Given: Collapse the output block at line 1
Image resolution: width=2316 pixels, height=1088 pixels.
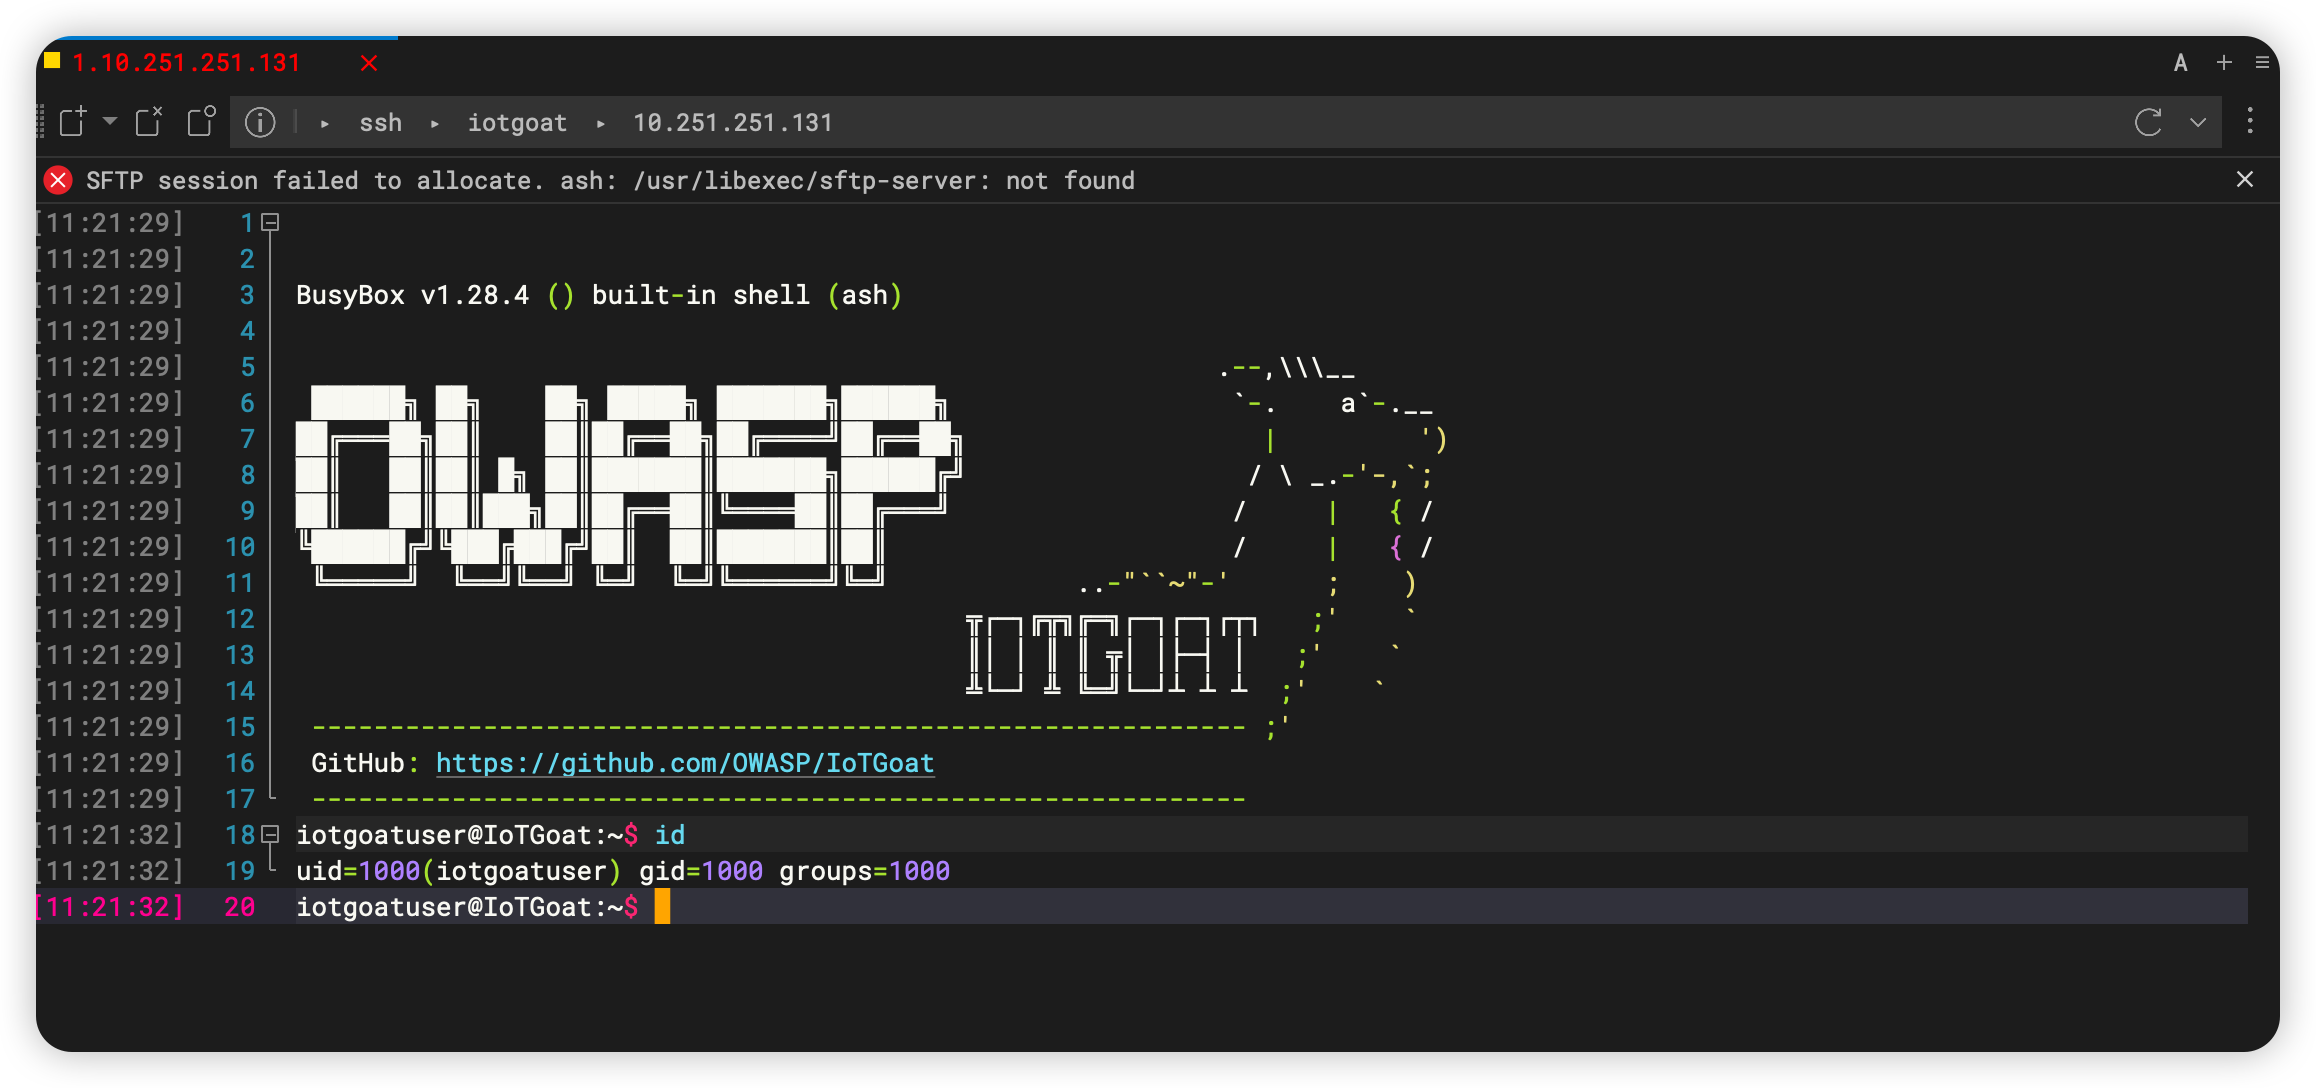Looking at the screenshot, I should click(270, 223).
